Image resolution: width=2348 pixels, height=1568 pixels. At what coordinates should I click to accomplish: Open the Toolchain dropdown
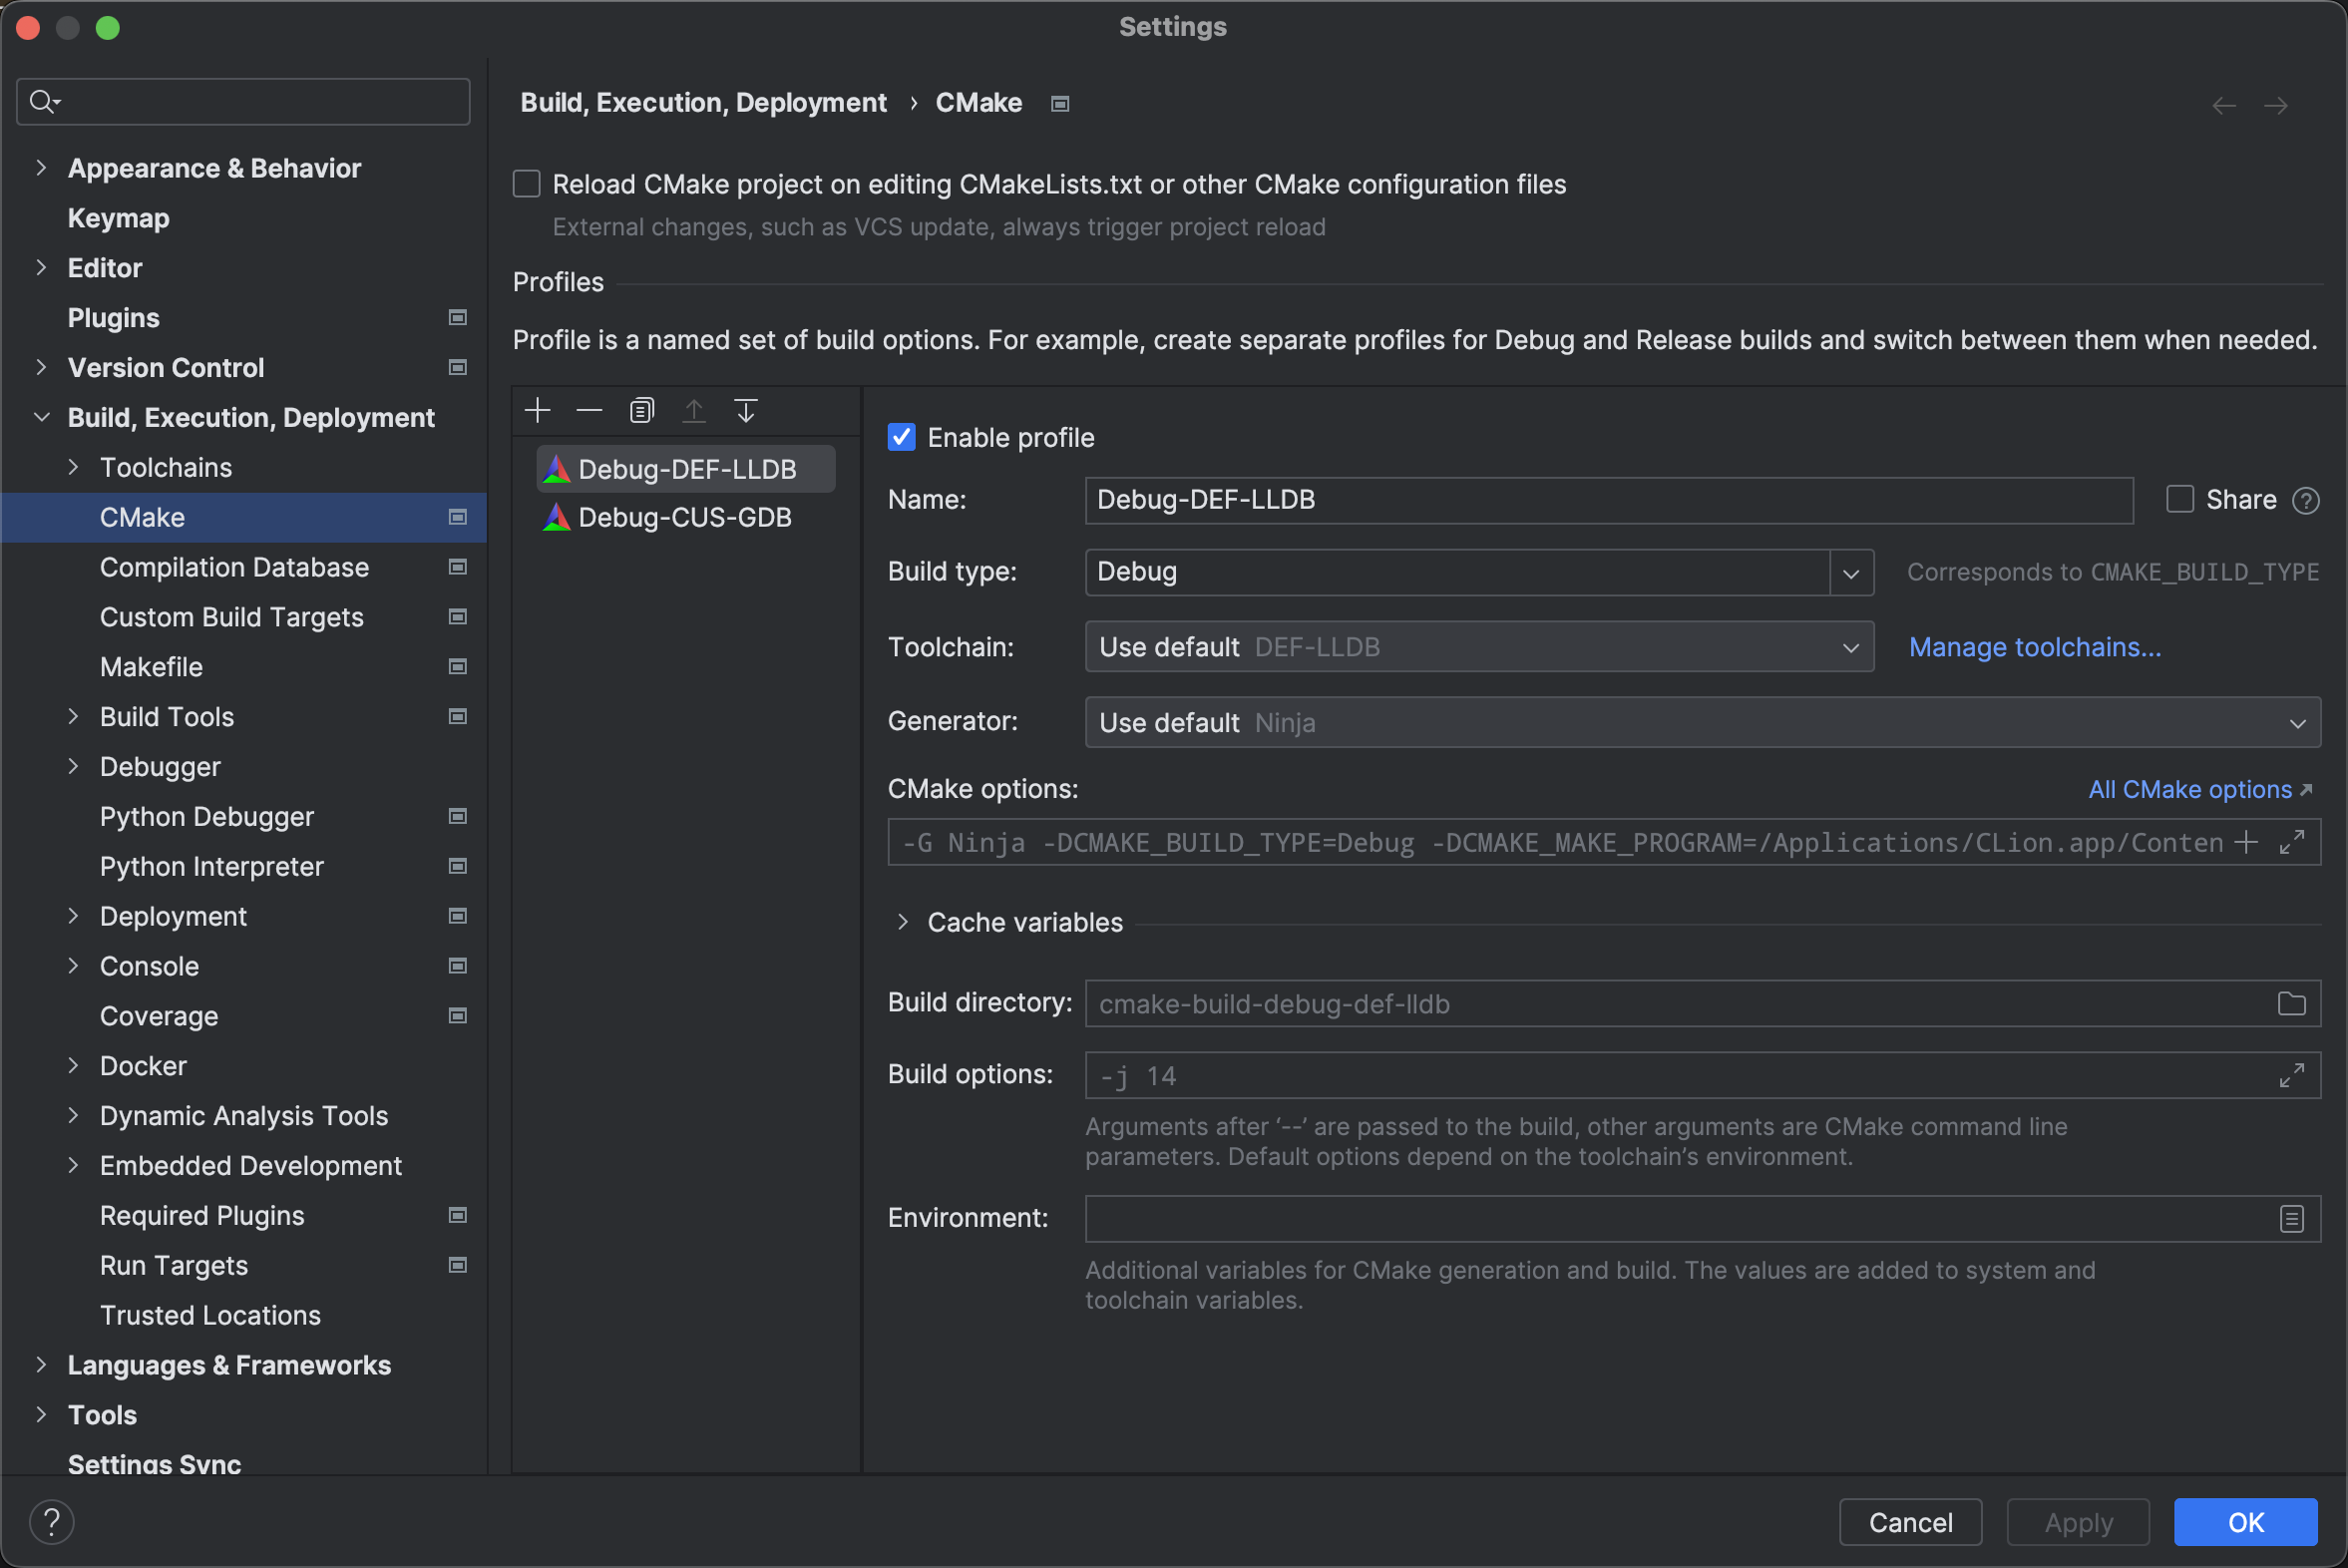pos(1850,647)
